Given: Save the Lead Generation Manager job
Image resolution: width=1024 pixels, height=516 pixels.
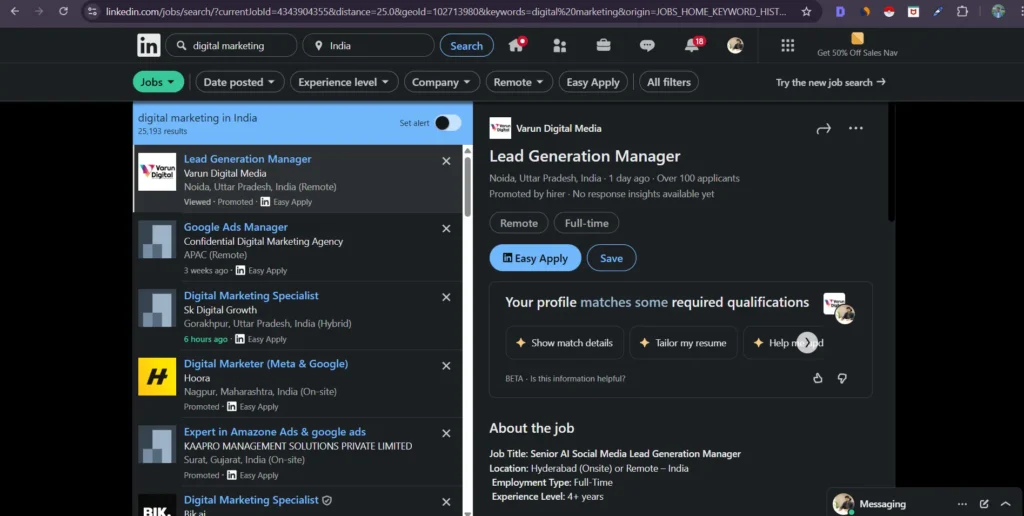Looking at the screenshot, I should [x=611, y=258].
